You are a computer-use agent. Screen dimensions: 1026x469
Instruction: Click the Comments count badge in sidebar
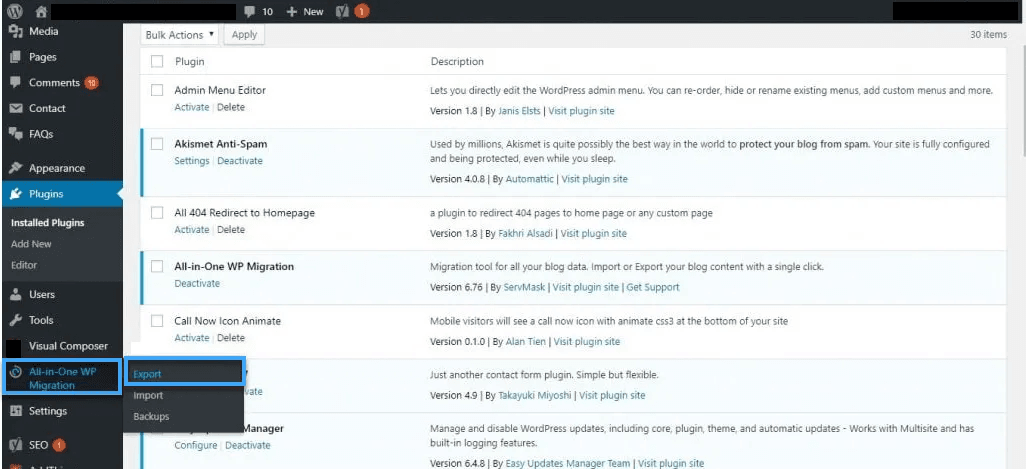[92, 83]
